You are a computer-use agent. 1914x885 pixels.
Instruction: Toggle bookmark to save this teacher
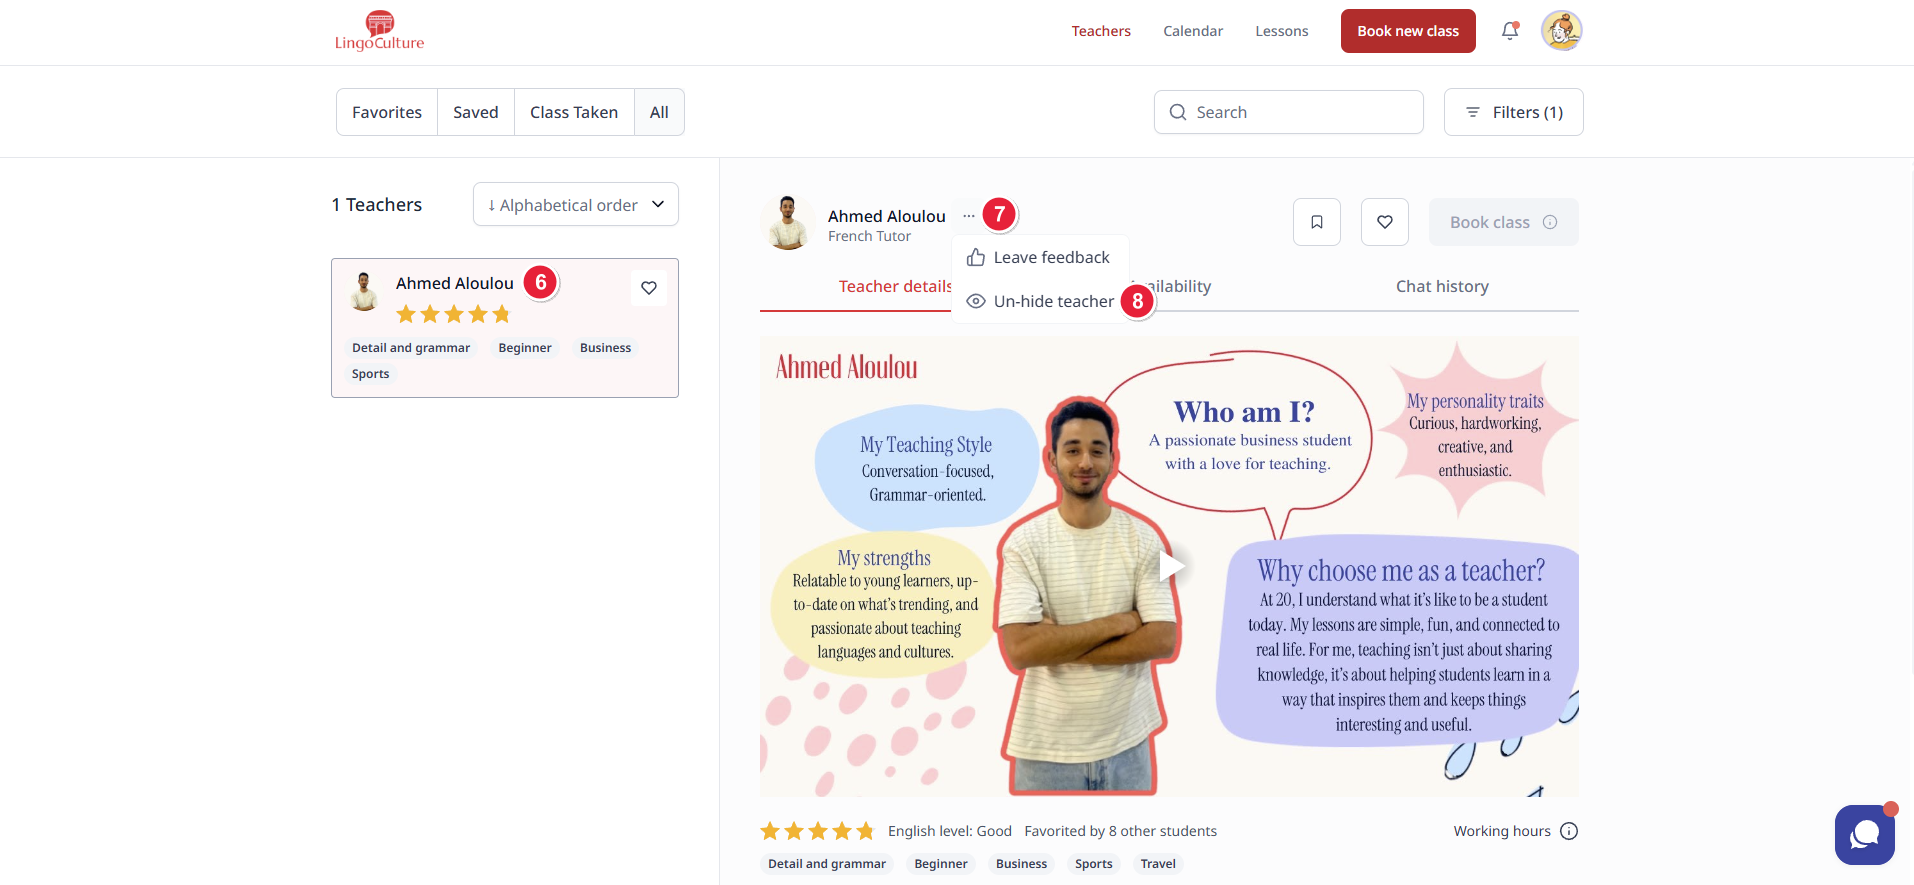[1317, 222]
